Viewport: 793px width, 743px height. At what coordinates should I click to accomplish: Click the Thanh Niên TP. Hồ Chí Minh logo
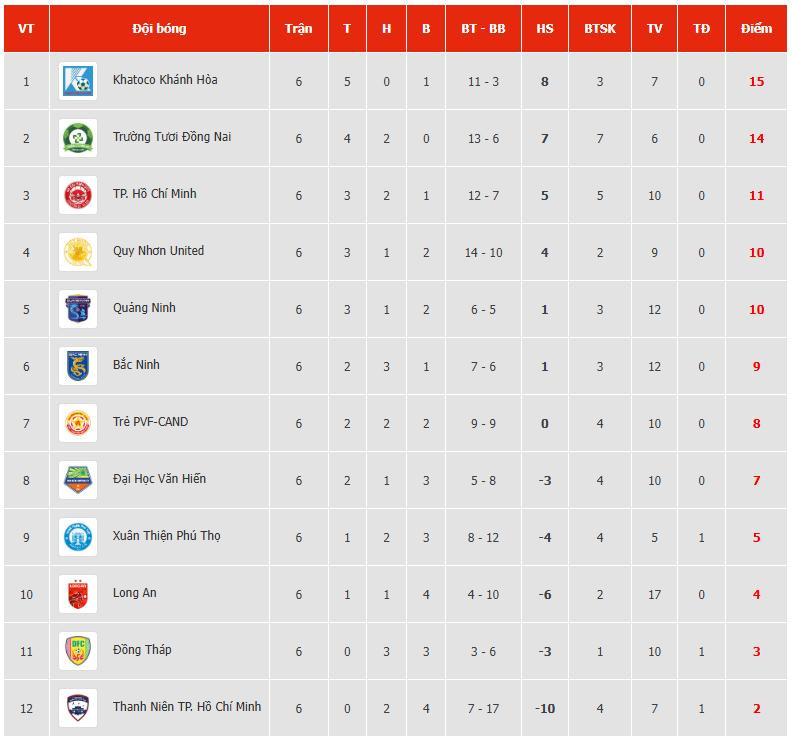click(x=78, y=708)
